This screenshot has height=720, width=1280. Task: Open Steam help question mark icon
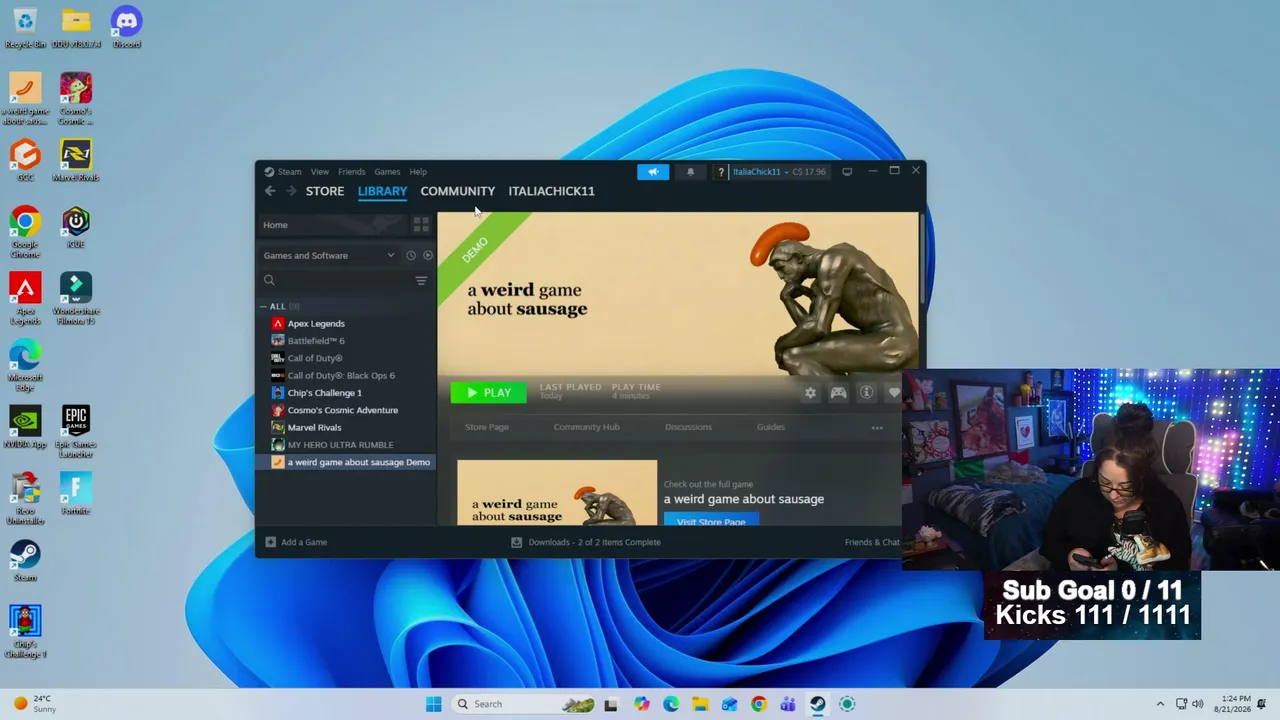[x=720, y=172]
